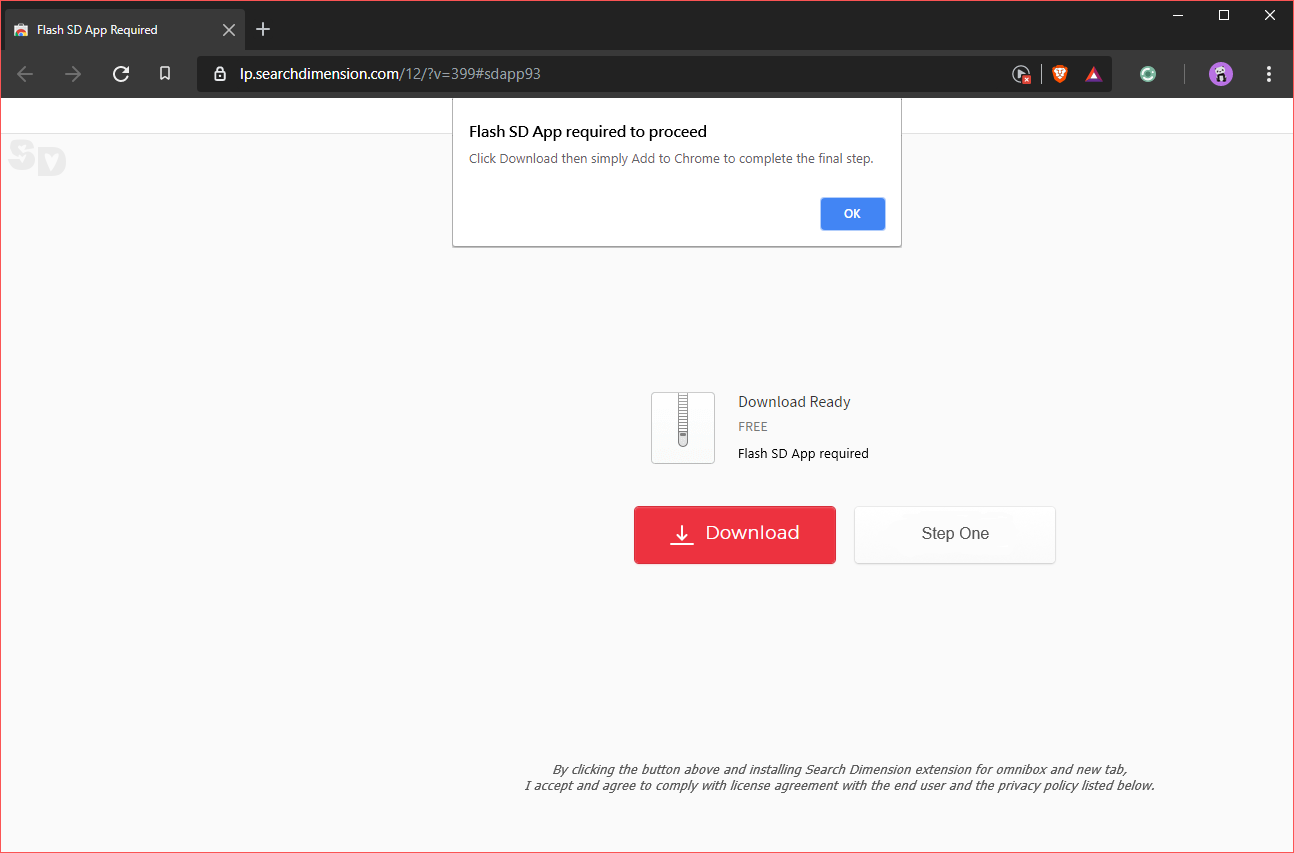The width and height of the screenshot is (1294, 853).
Task: Bookmark this page with the bookmark icon
Action: pyautogui.click(x=165, y=74)
